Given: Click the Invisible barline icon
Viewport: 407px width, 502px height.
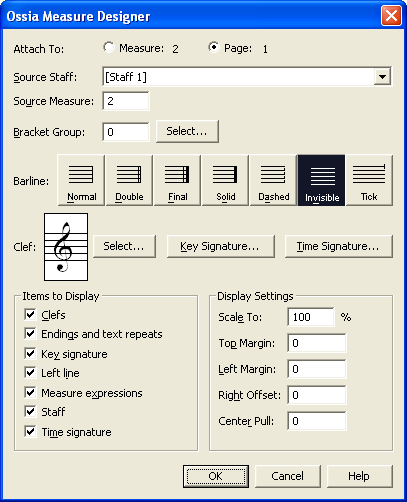Looking at the screenshot, I should click(321, 180).
